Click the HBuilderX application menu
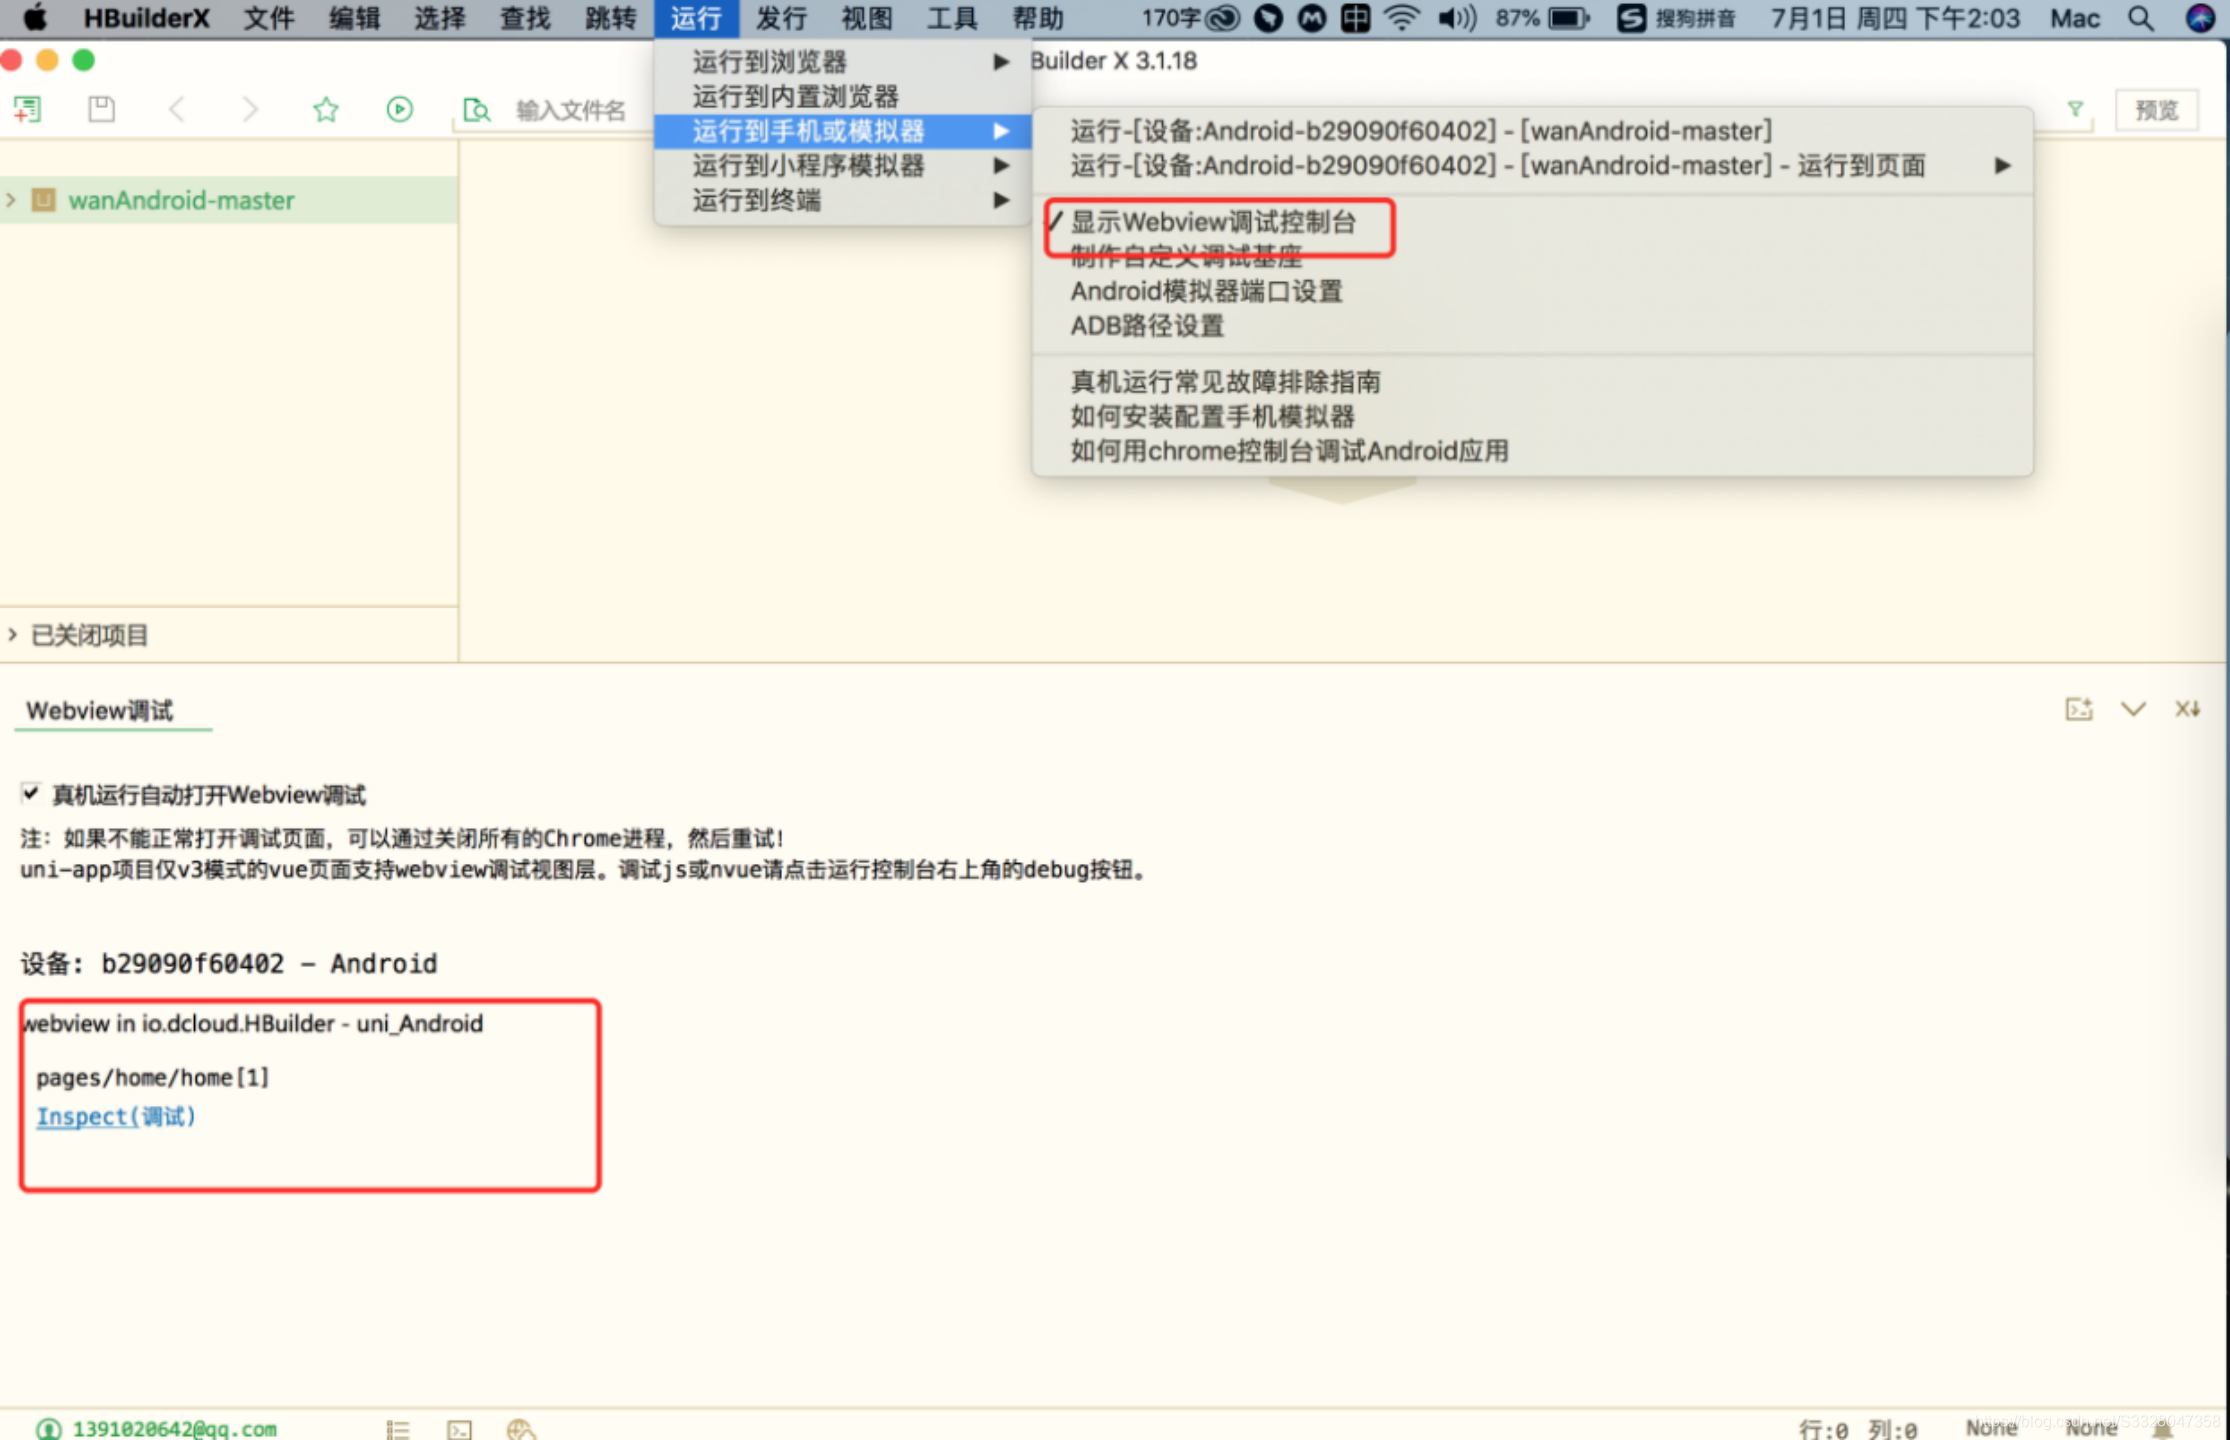This screenshot has width=2230, height=1440. 147,18
